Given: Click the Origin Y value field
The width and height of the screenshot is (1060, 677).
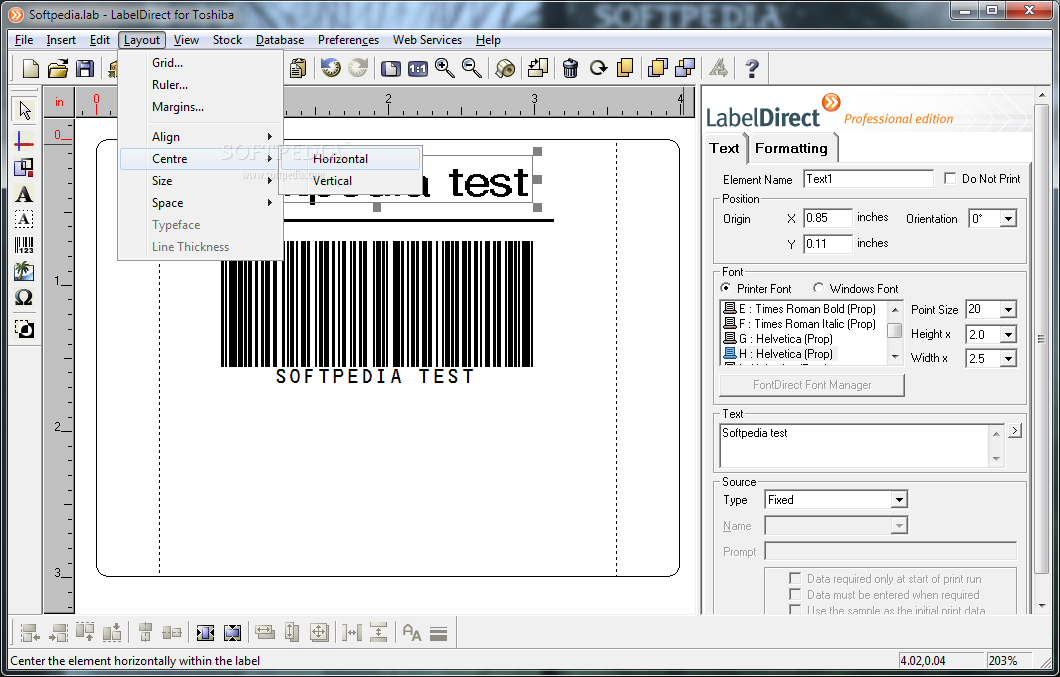Looking at the screenshot, I should (x=827, y=243).
